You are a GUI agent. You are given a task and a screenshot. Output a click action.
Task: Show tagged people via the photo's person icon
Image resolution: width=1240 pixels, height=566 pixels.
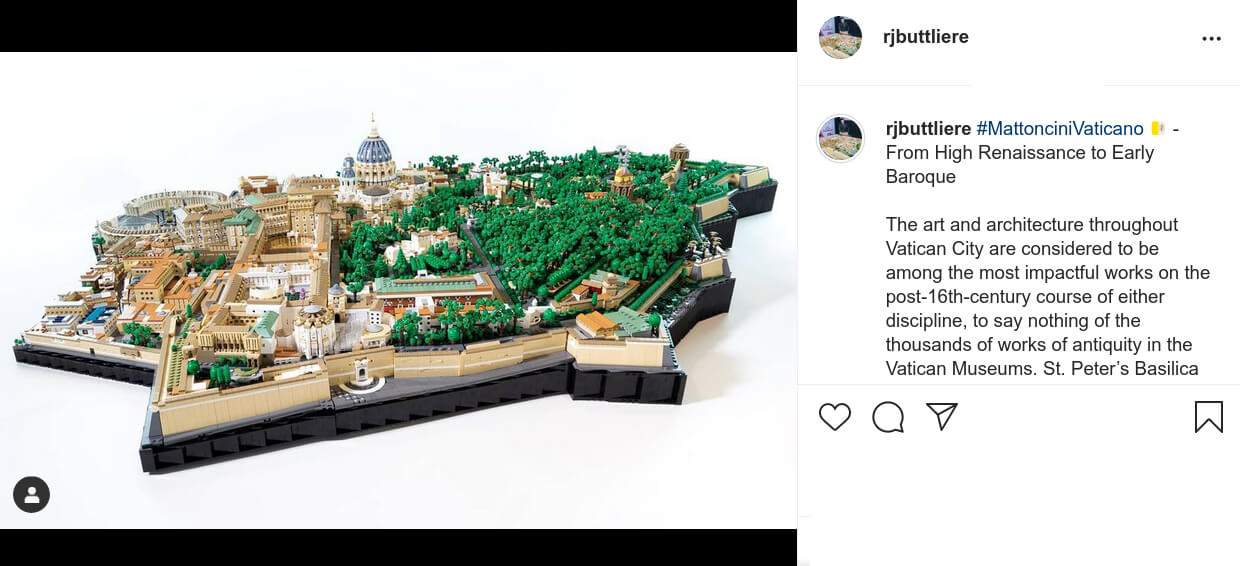(31, 494)
